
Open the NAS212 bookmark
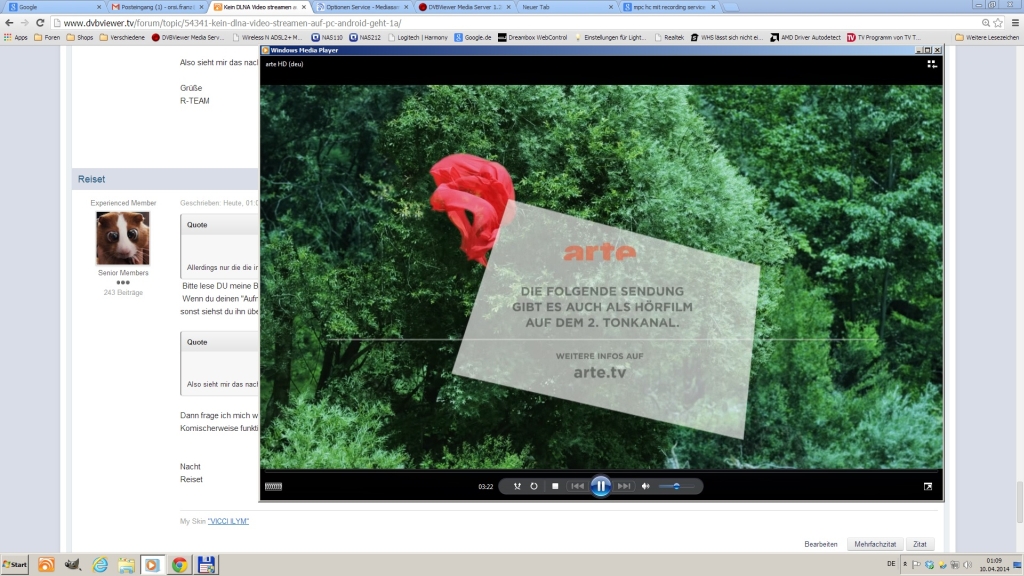coord(365,37)
